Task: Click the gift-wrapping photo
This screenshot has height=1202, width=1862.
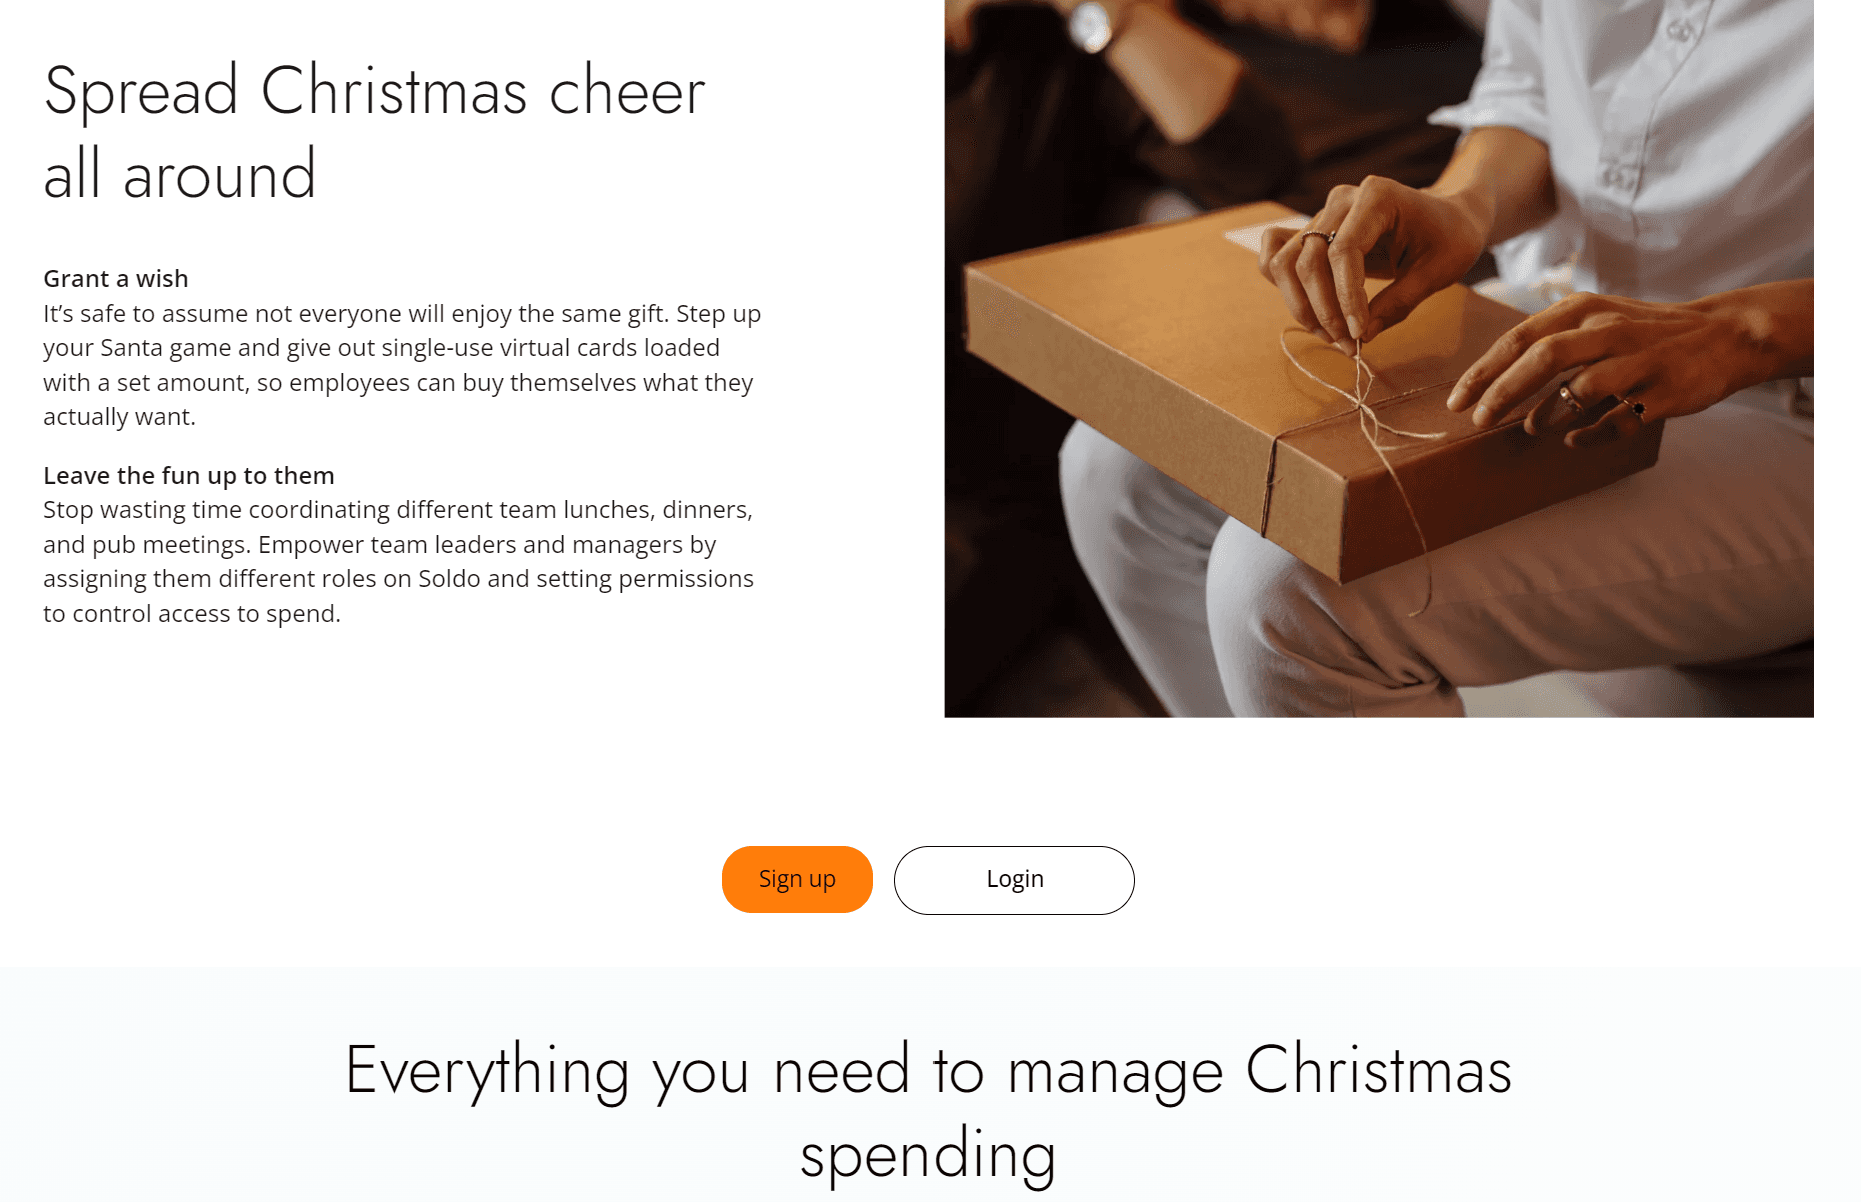Action: (1379, 358)
